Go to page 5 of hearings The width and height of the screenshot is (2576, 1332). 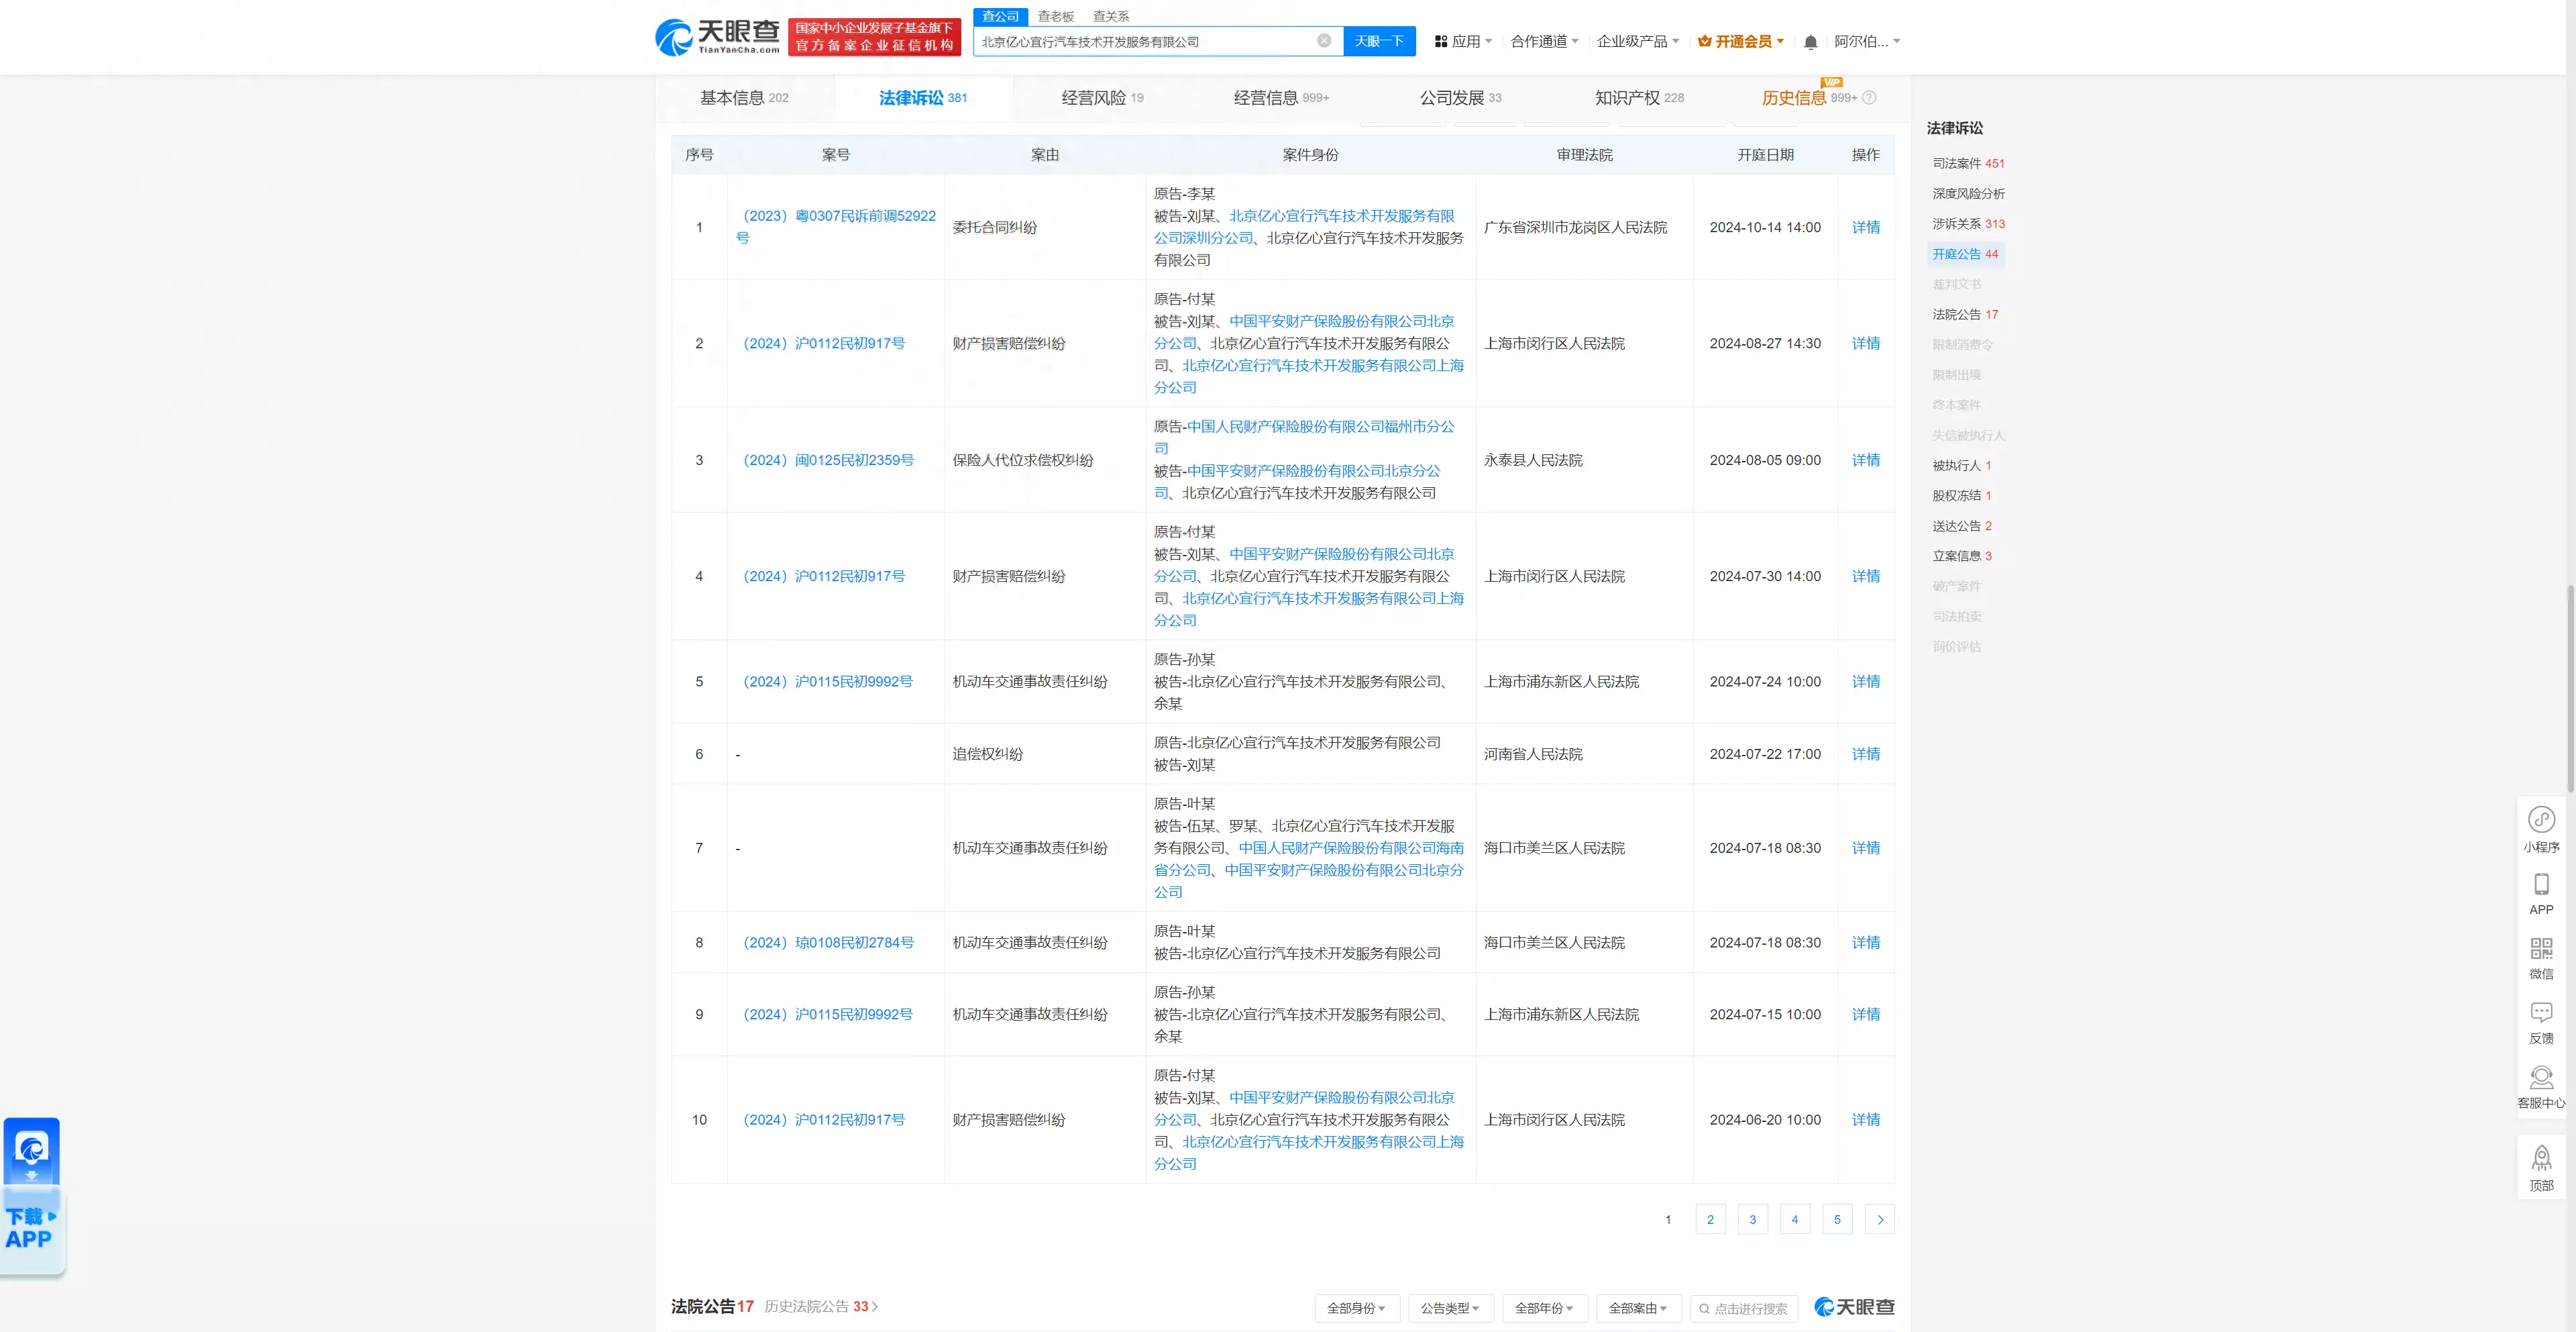pos(1837,1219)
